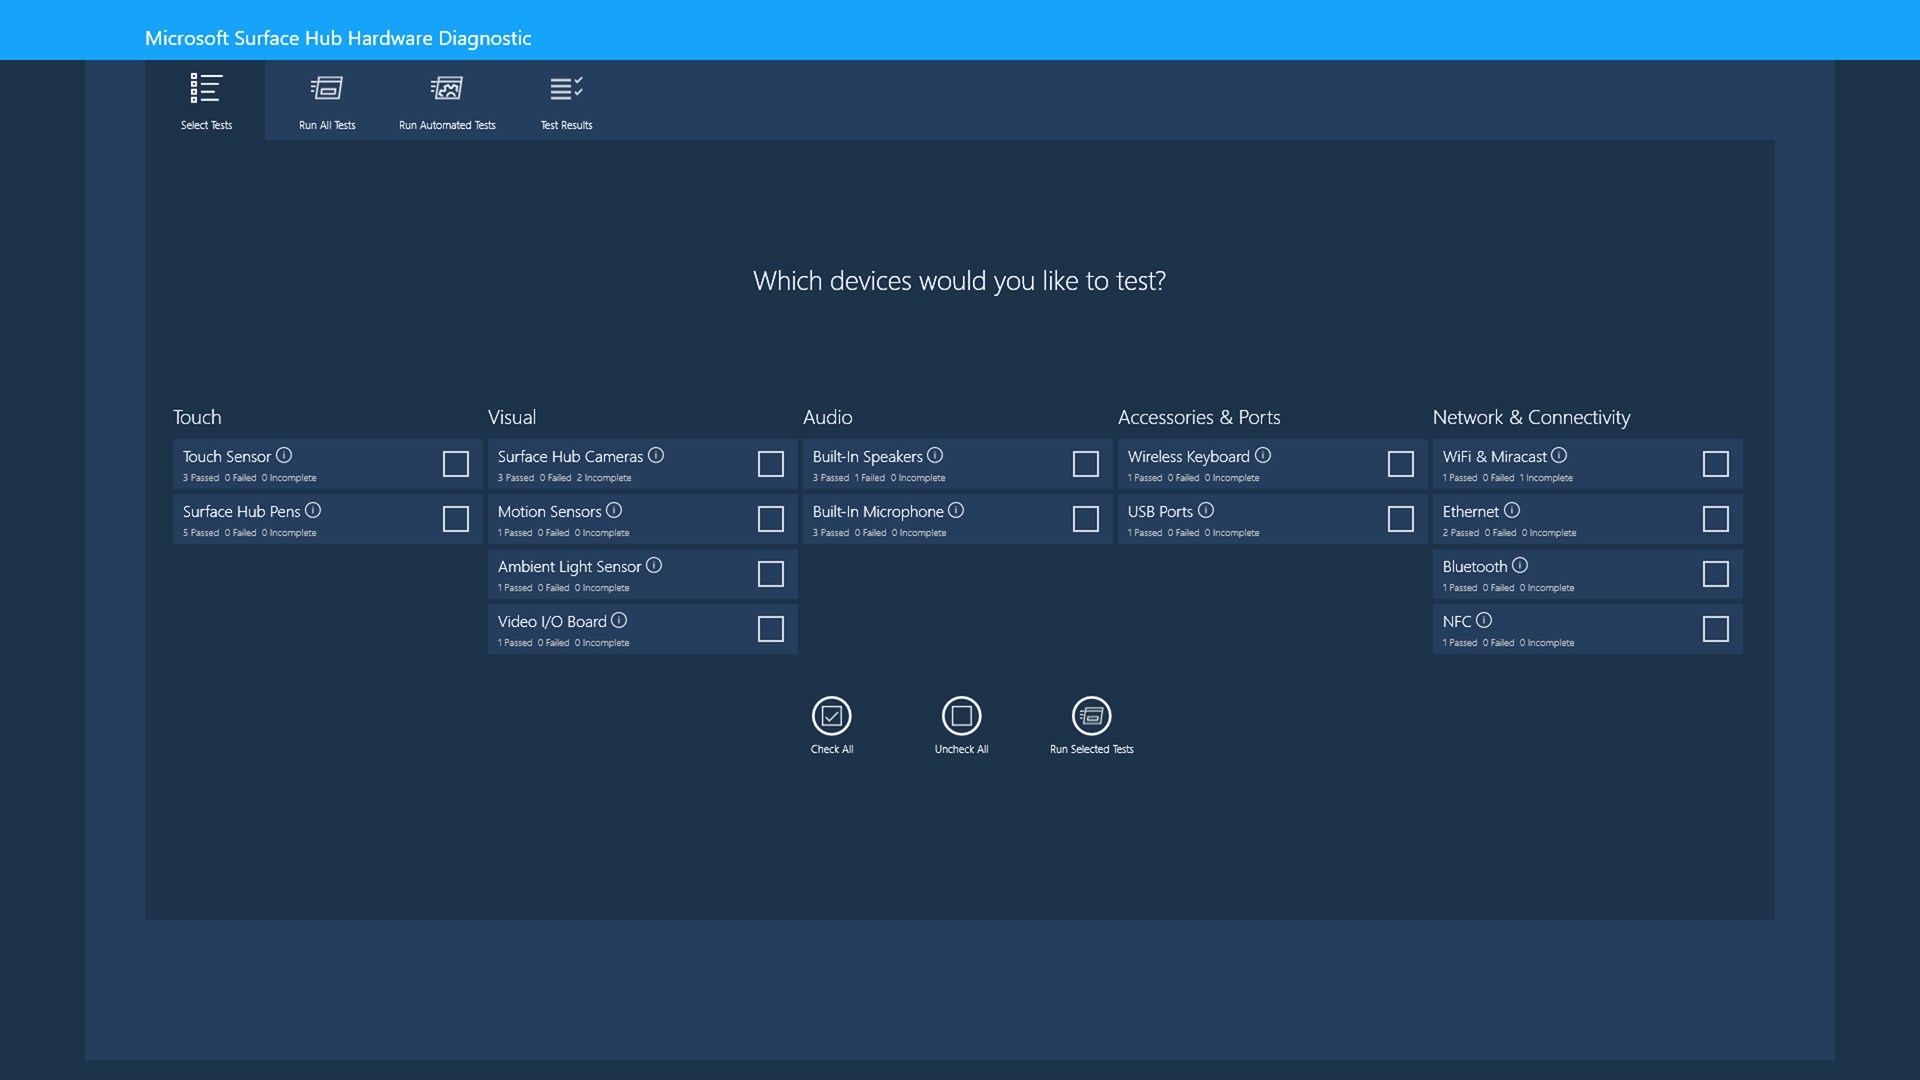Click the info icon next to Bluetooth
The width and height of the screenshot is (1920, 1080).
click(1520, 565)
